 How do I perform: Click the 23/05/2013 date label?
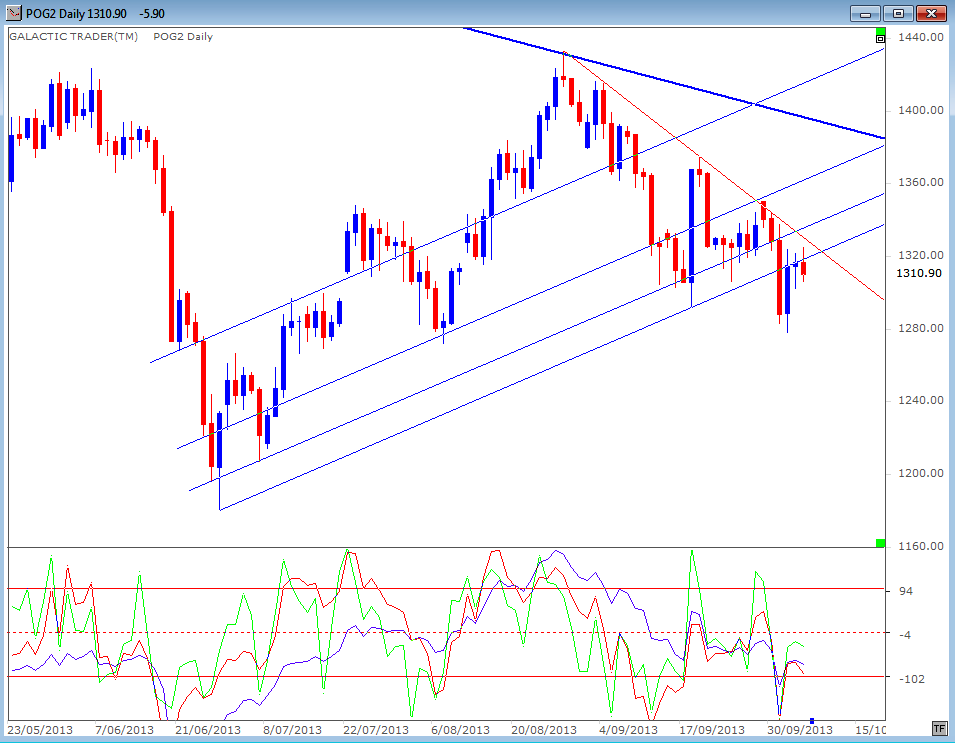pos(40,730)
